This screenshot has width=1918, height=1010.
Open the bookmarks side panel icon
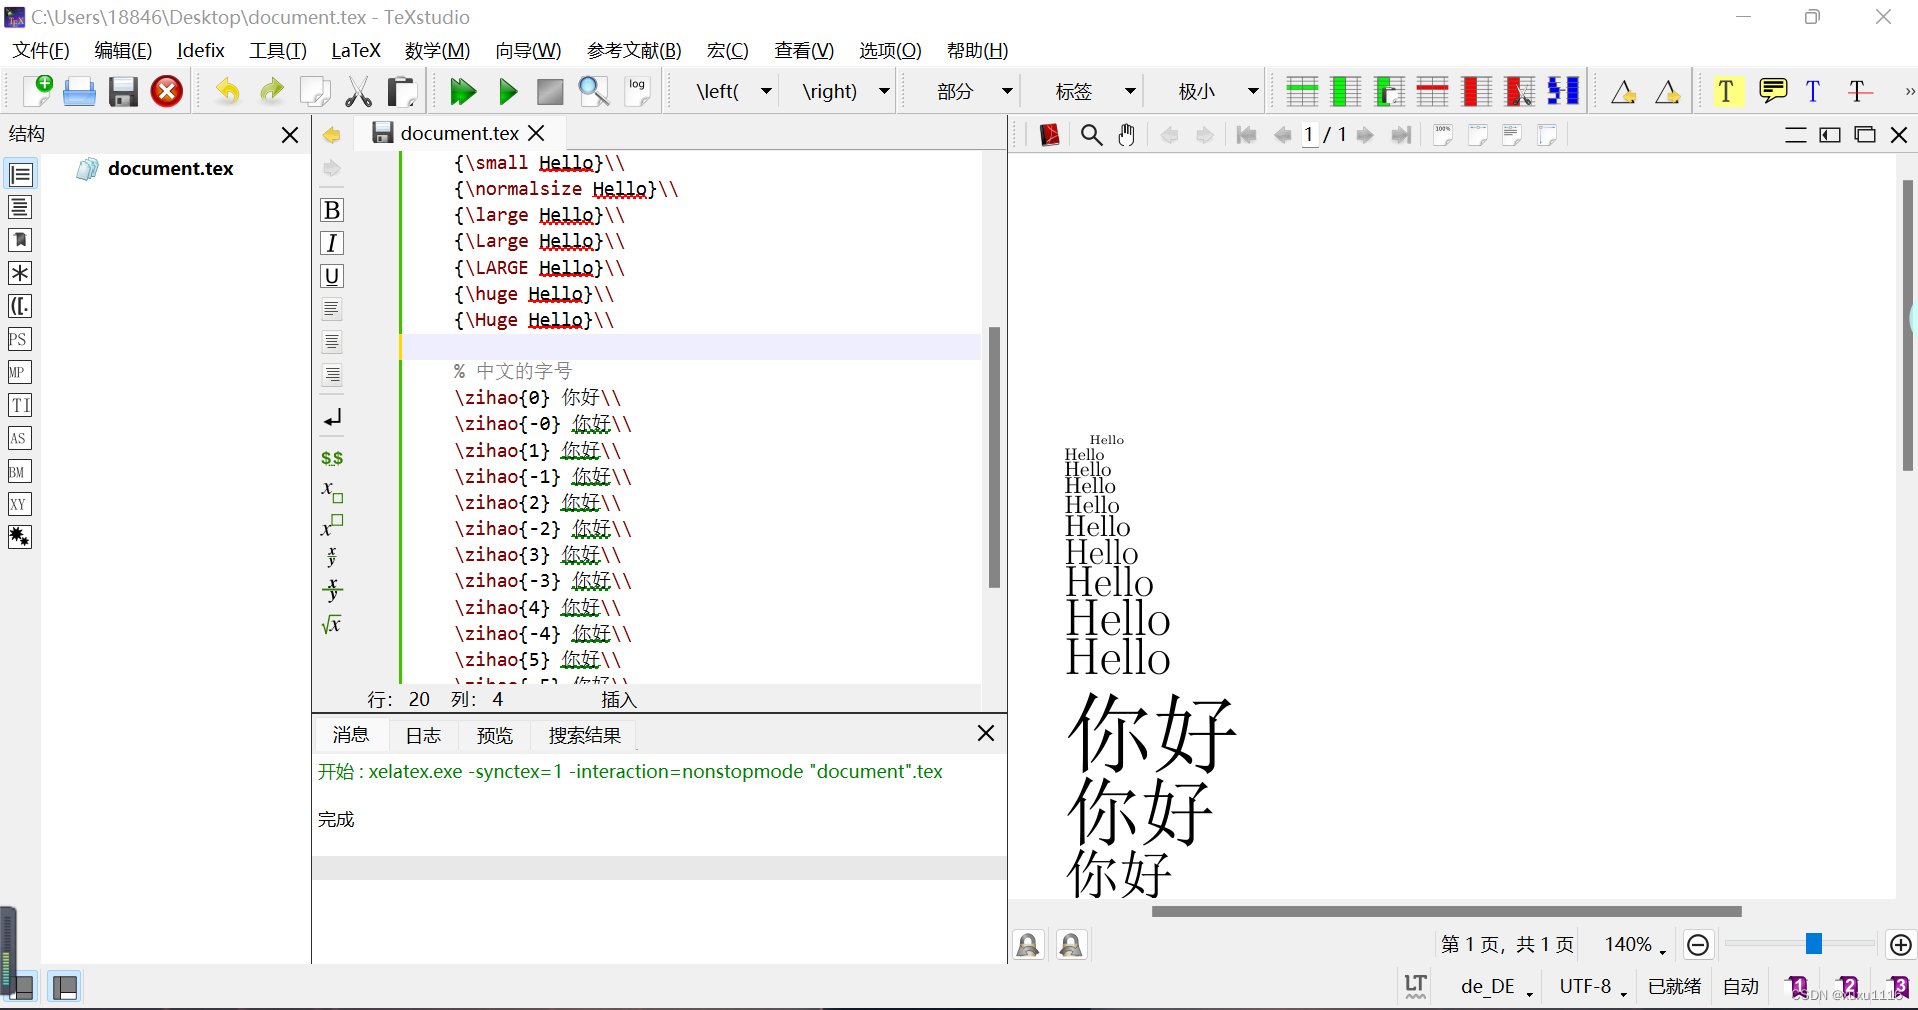20,240
